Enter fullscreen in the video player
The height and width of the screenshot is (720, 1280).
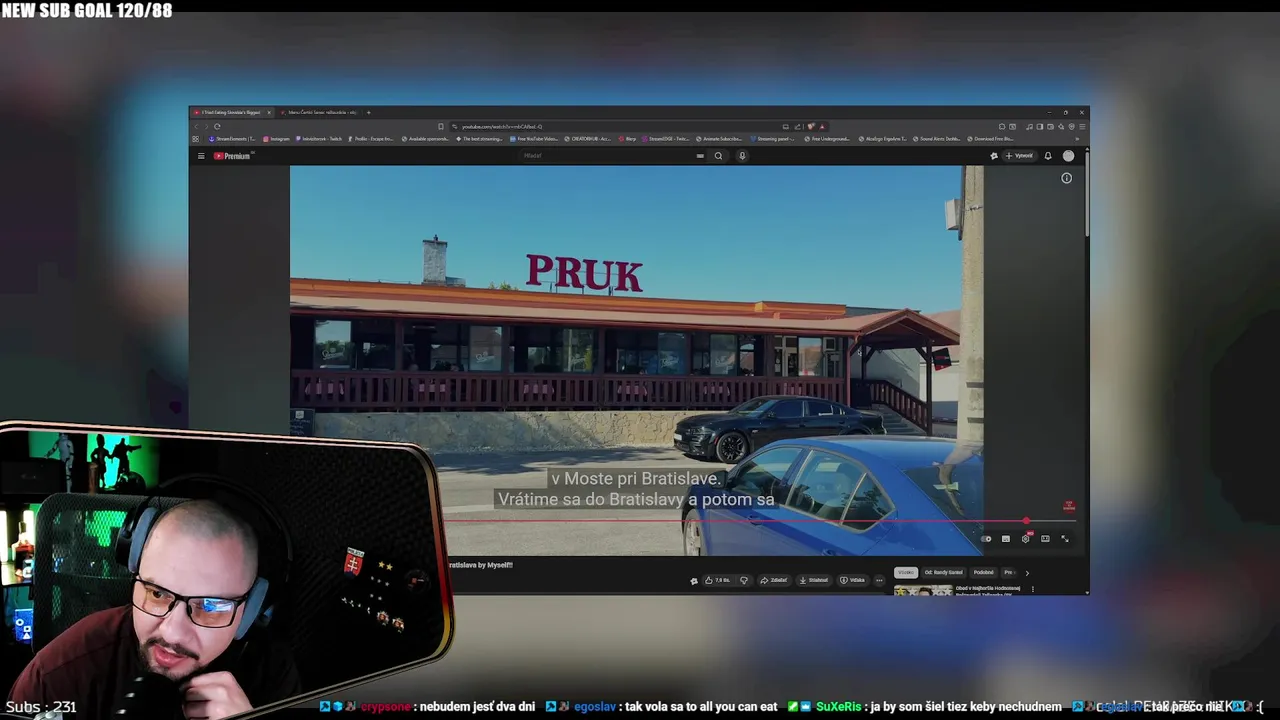pyautogui.click(x=1065, y=539)
